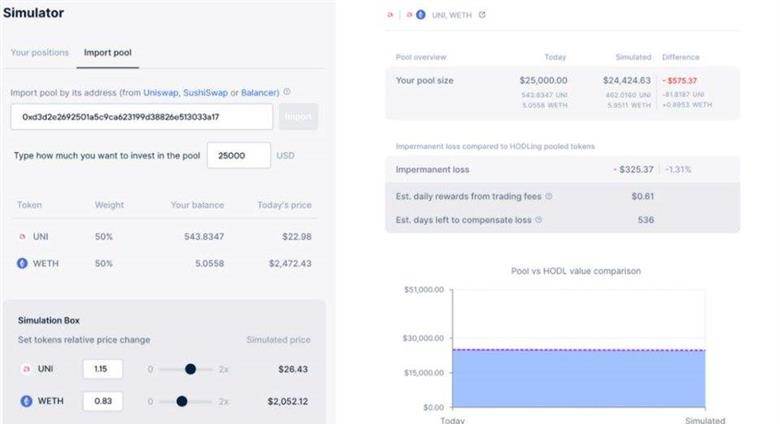Click WETH pair icon in pool header
780x424 pixels.
[421, 15]
